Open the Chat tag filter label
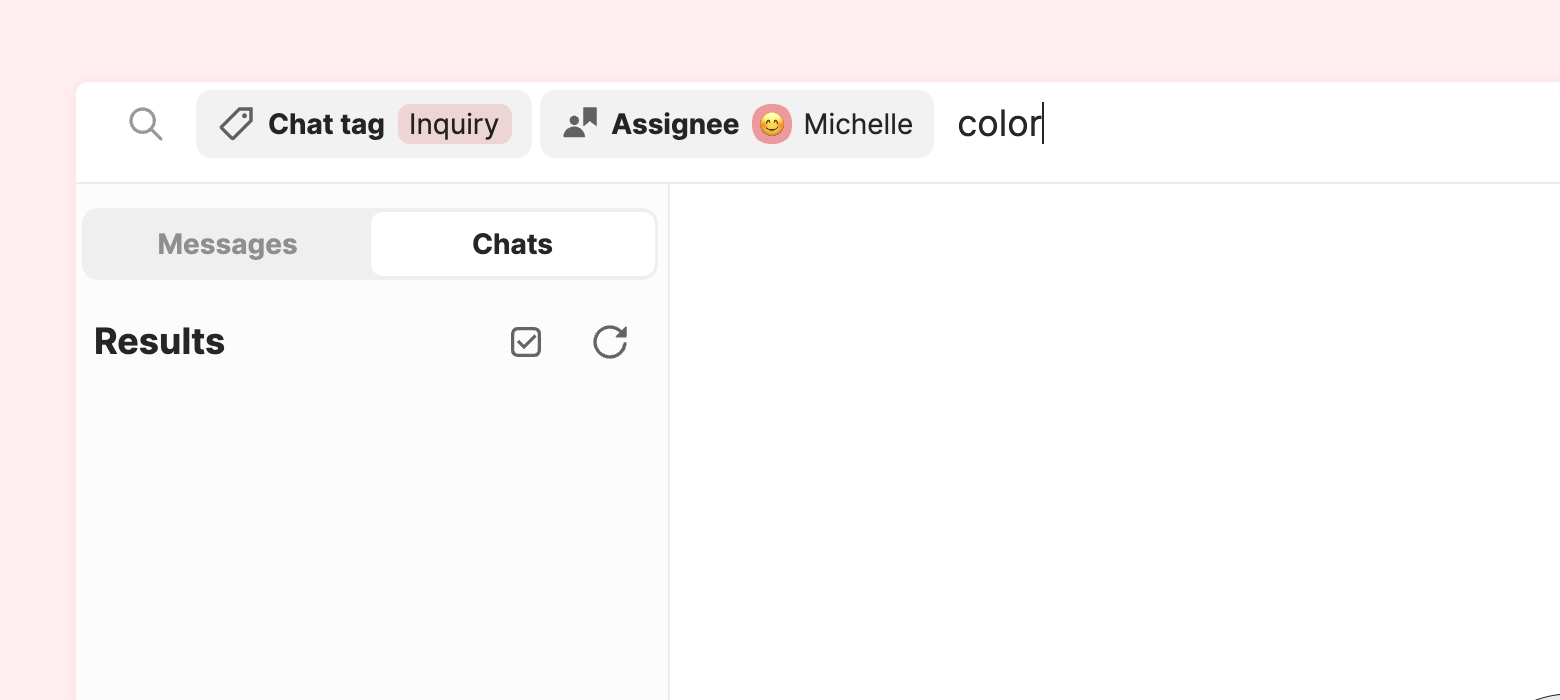 (x=326, y=124)
